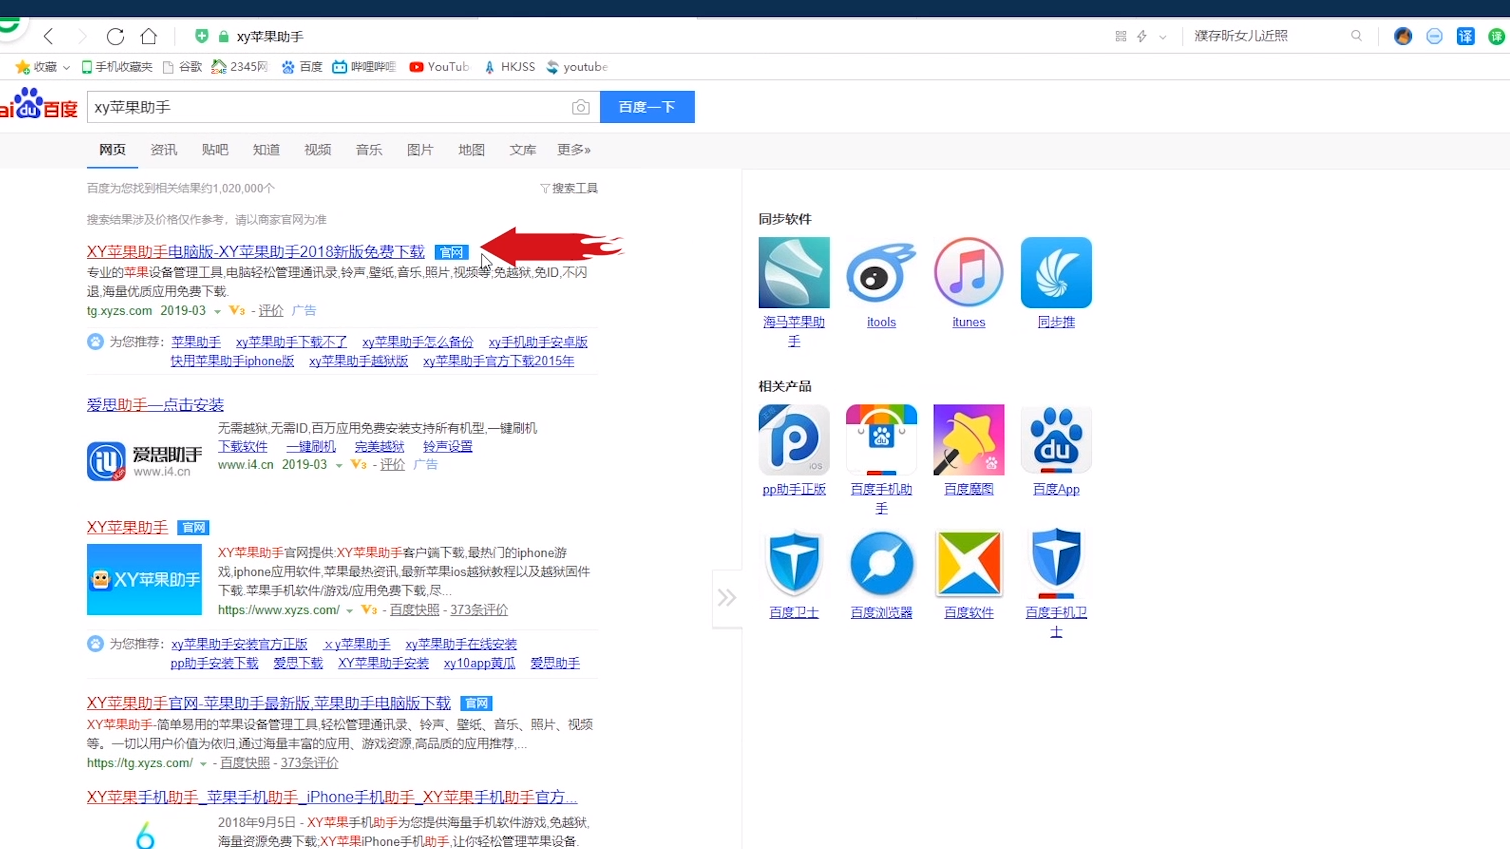
Task: Open the 百度魔图 icon
Action: click(x=968, y=439)
